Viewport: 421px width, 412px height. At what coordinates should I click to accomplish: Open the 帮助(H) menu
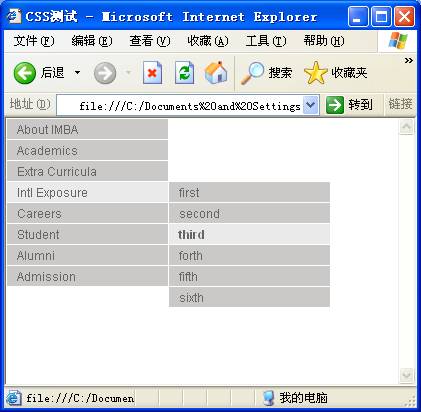click(x=324, y=41)
